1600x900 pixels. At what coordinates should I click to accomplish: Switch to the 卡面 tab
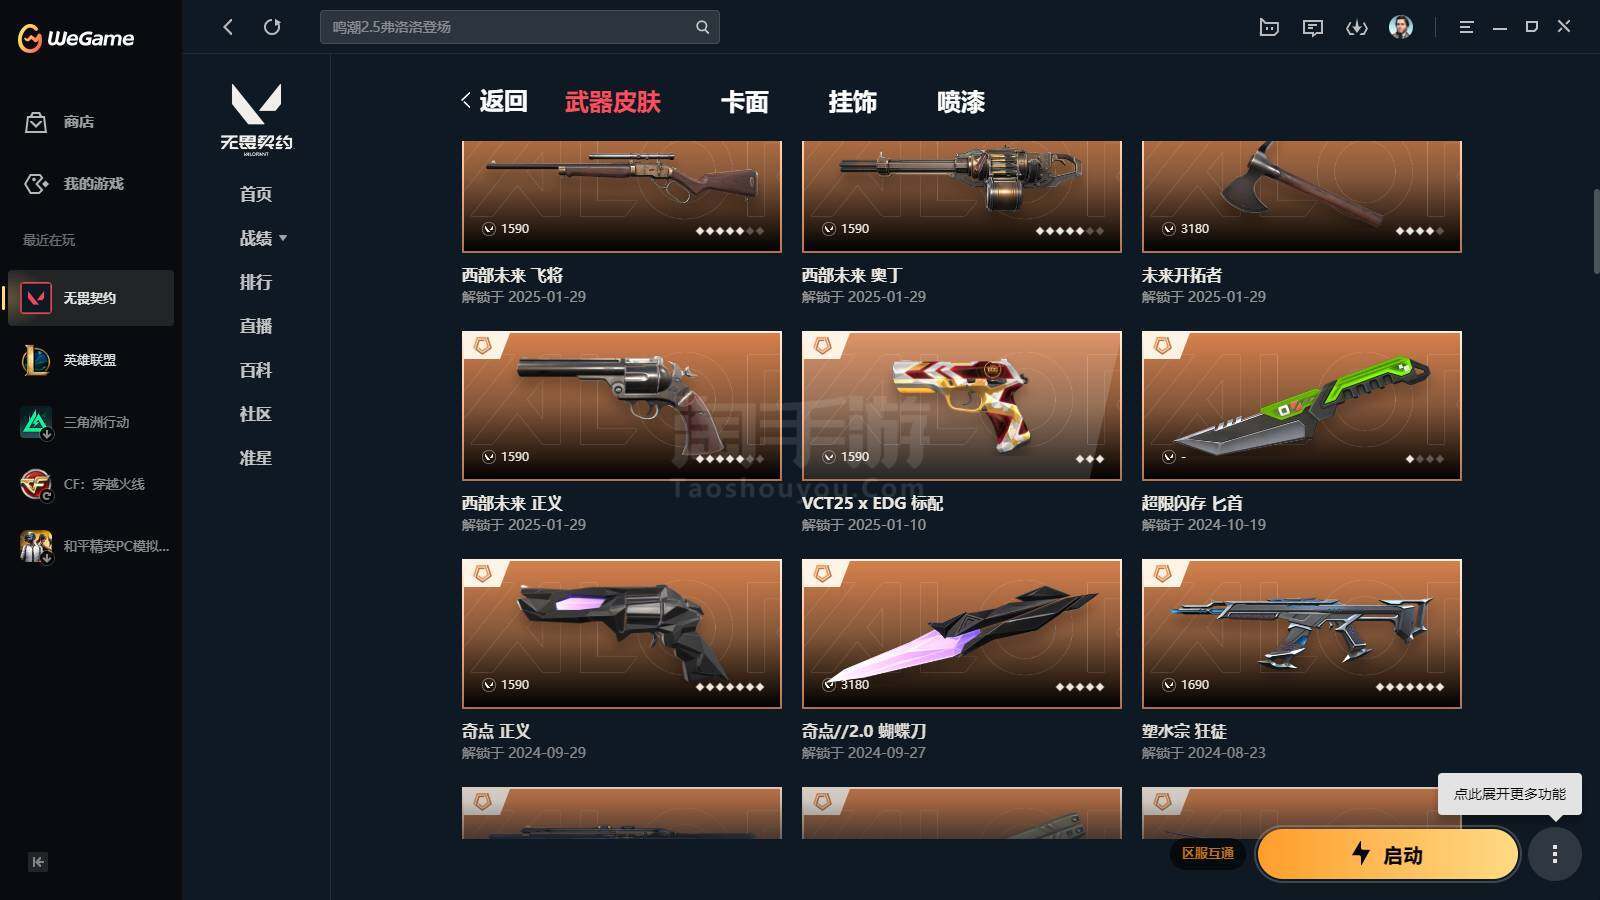(x=745, y=102)
